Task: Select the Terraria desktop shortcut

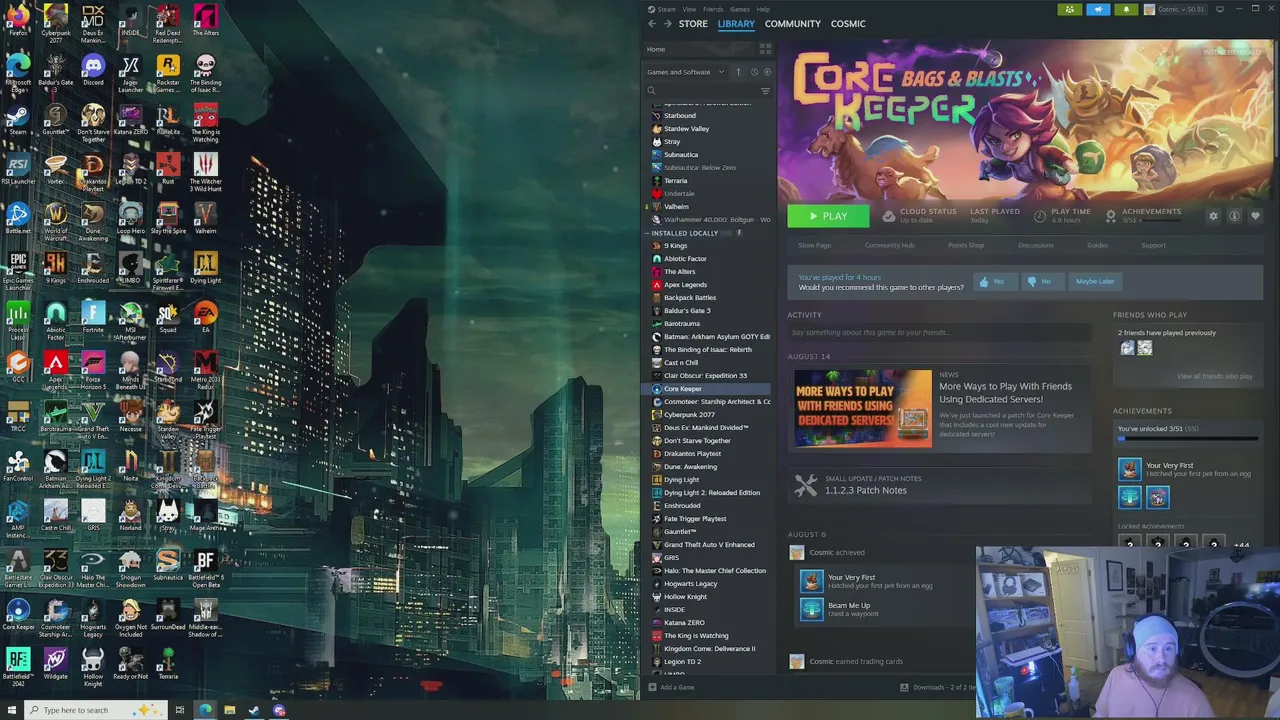Action: pos(168,665)
